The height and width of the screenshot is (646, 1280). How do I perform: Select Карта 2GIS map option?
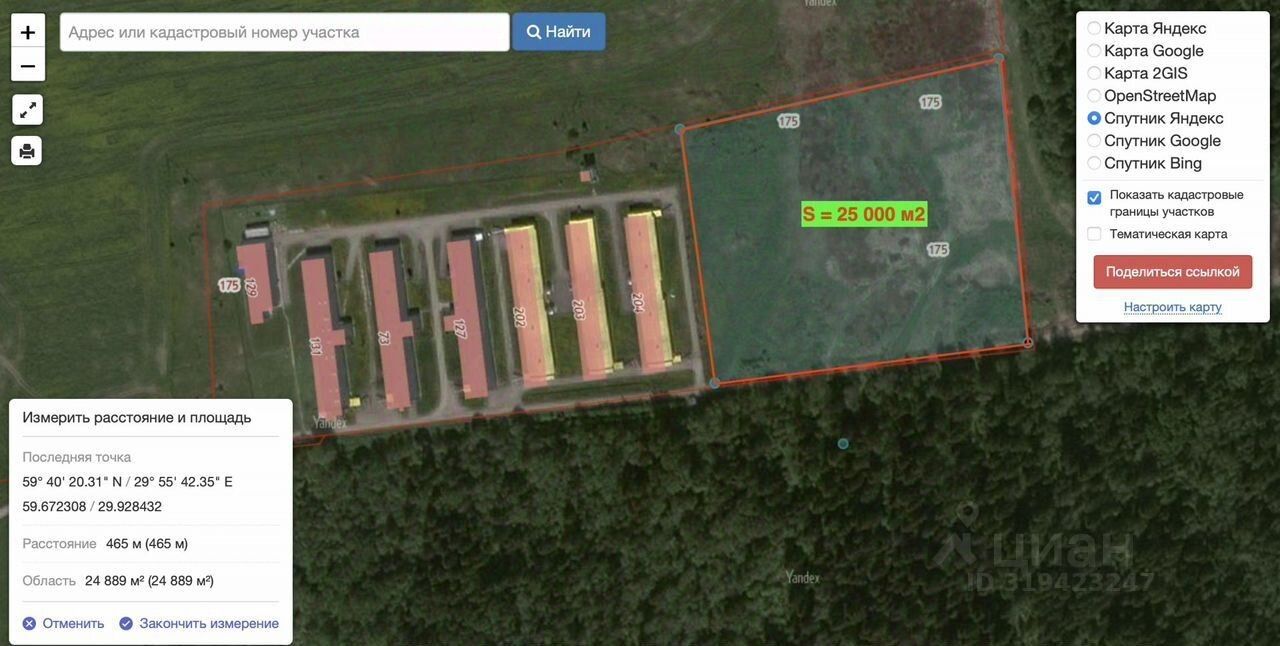(1094, 73)
